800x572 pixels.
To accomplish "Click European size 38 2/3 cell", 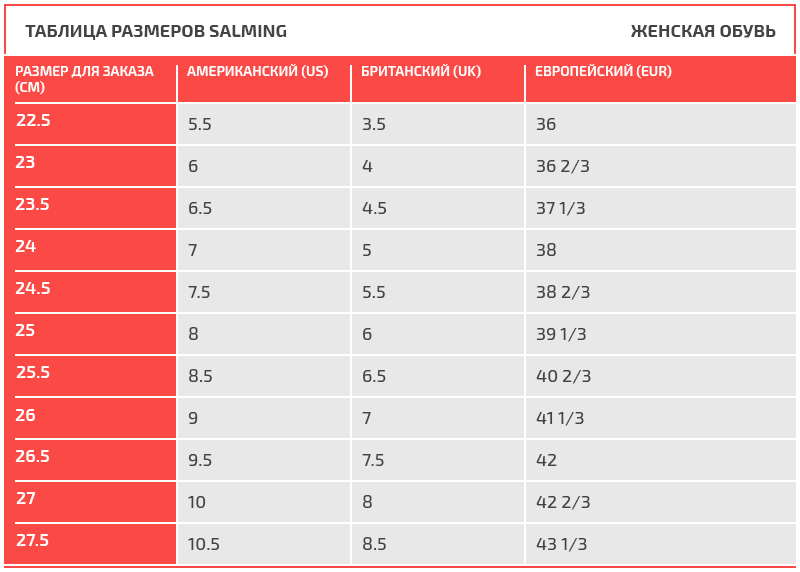I will point(563,292).
